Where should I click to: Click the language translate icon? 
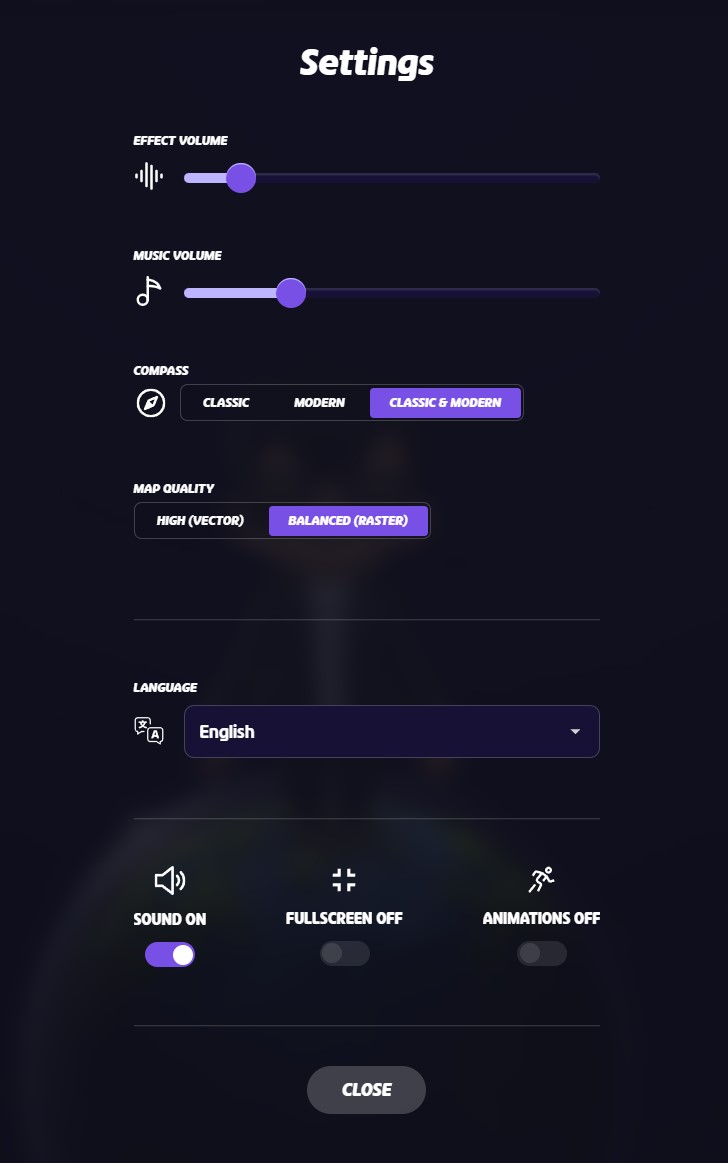tap(148, 731)
